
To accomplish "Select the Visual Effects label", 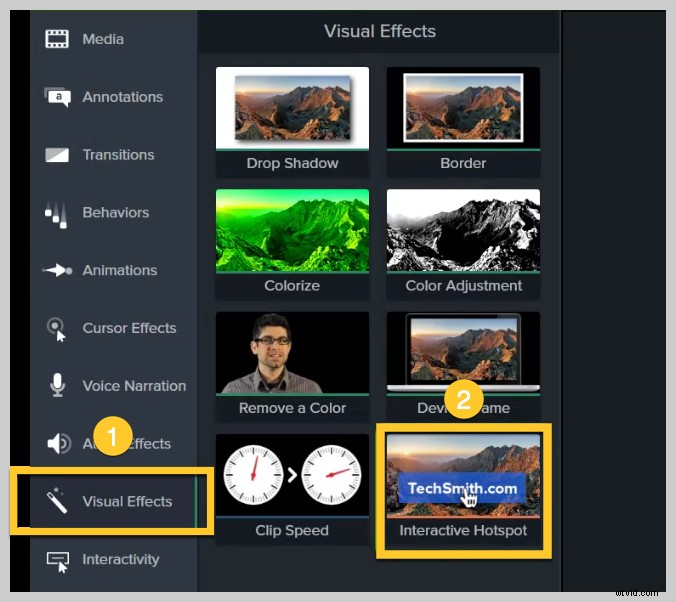I will 127,502.
